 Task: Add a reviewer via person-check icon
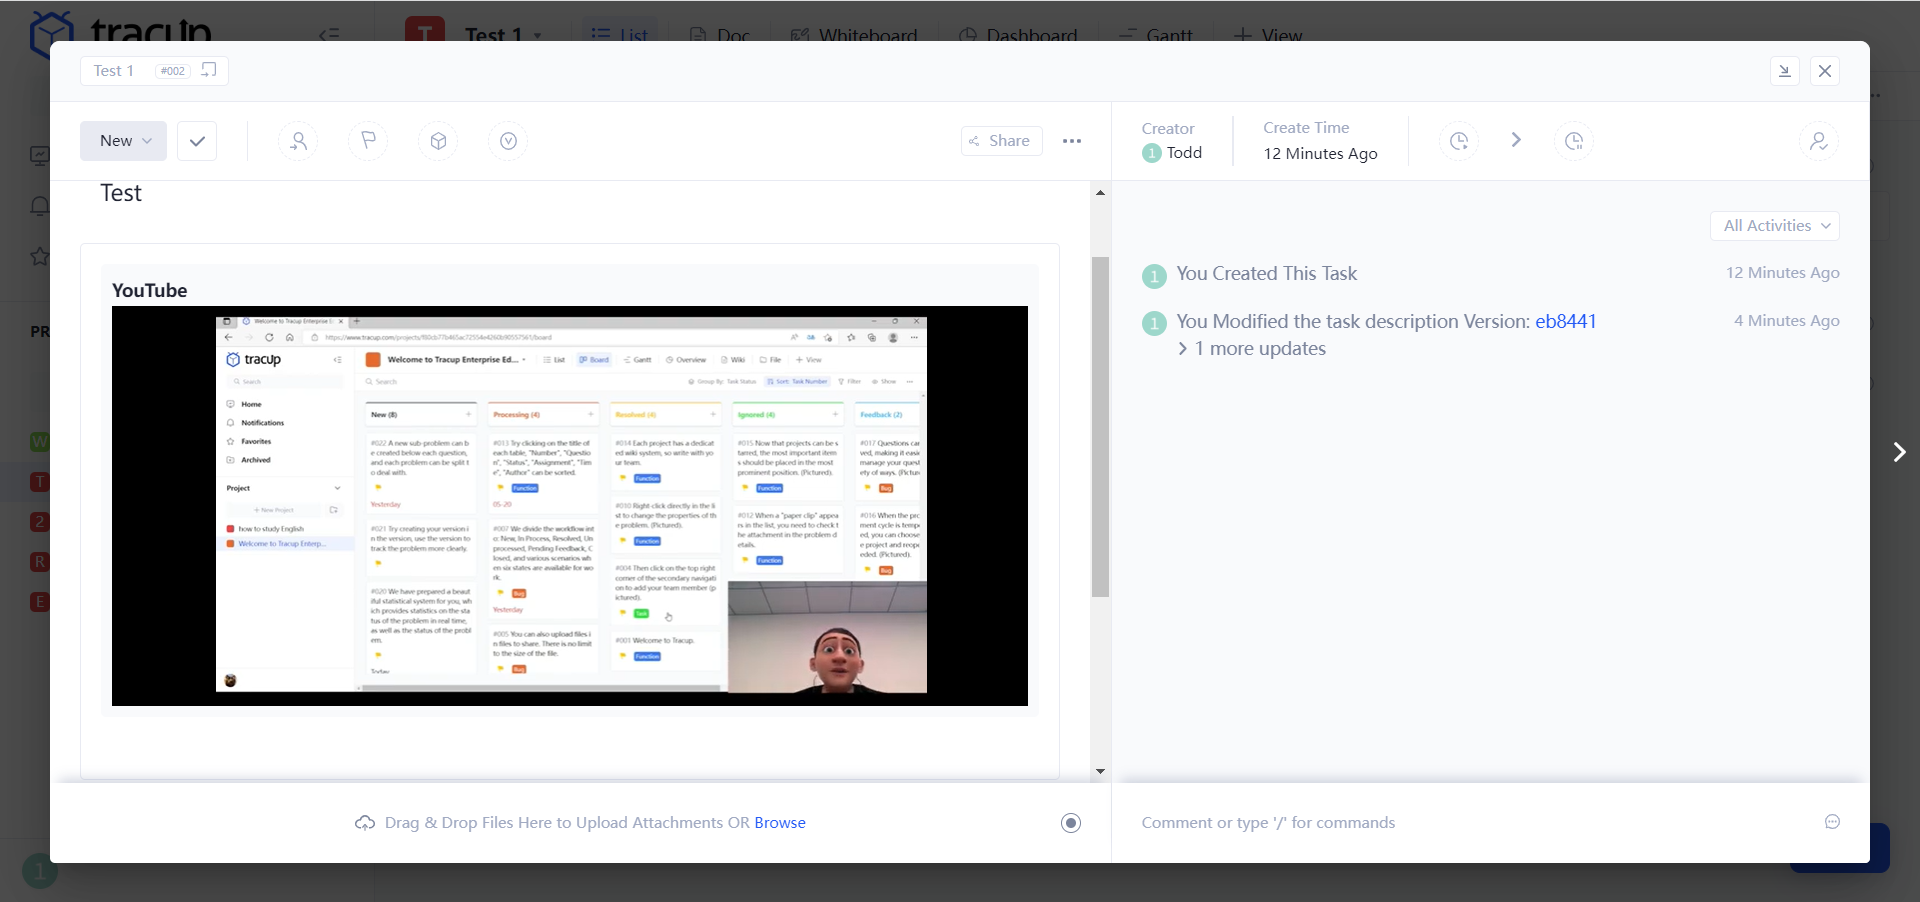click(1820, 141)
